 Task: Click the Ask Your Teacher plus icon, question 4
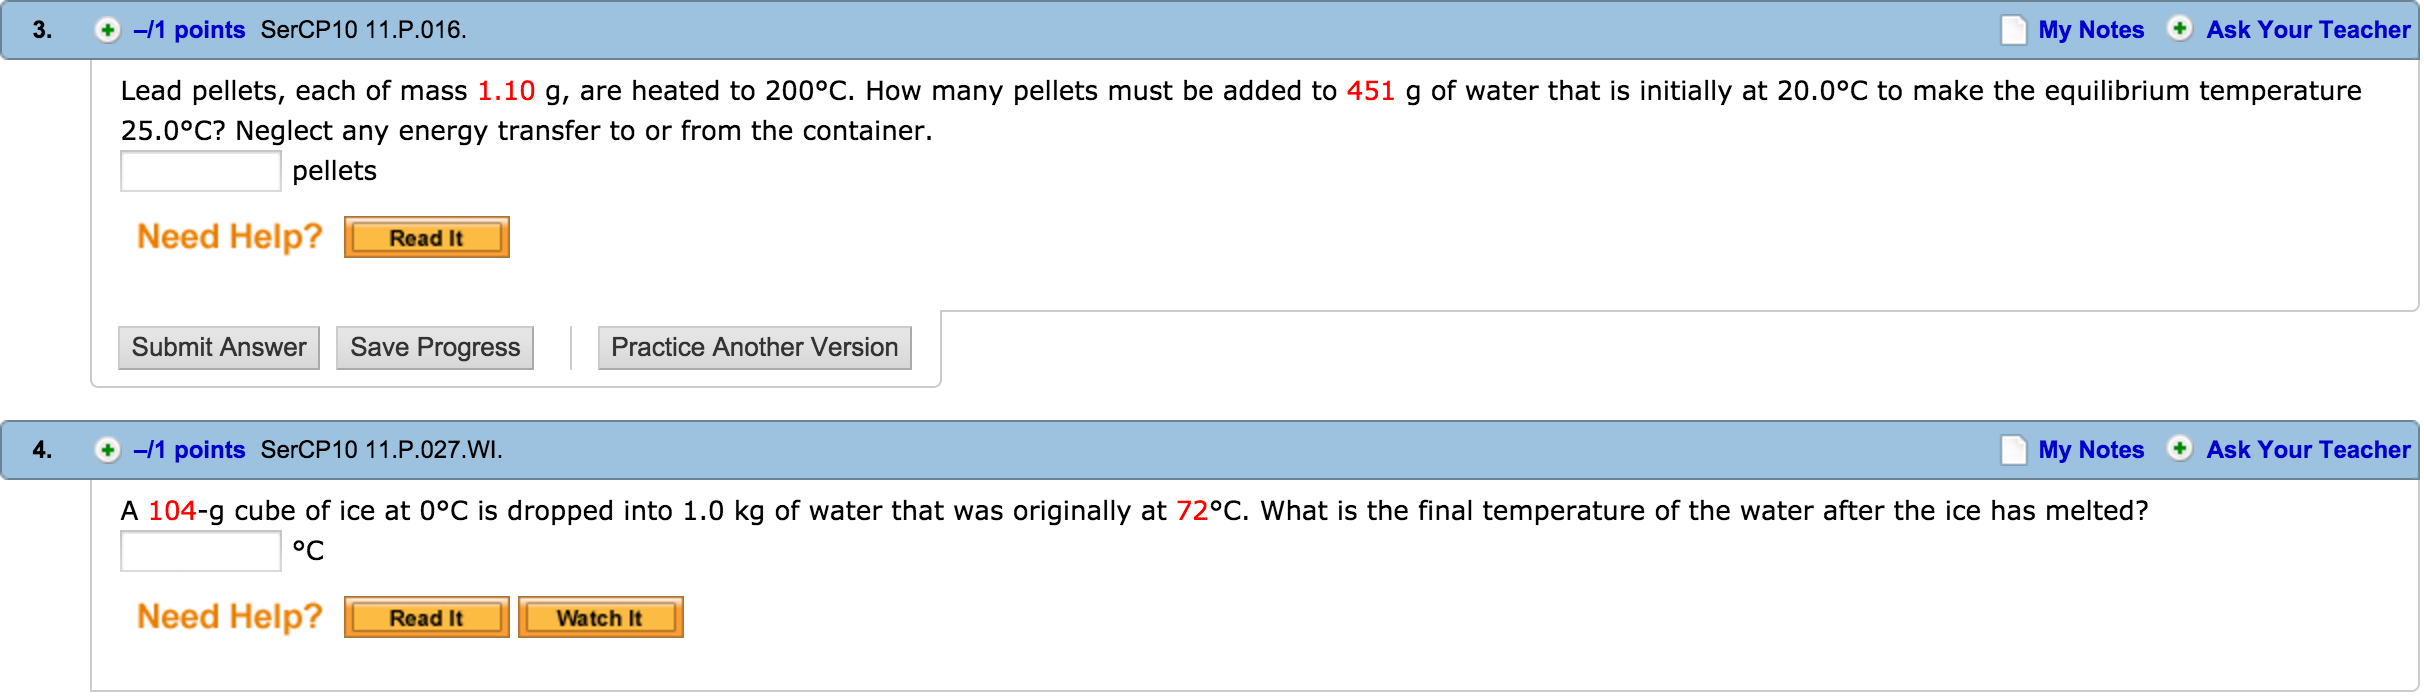[x=2180, y=448]
